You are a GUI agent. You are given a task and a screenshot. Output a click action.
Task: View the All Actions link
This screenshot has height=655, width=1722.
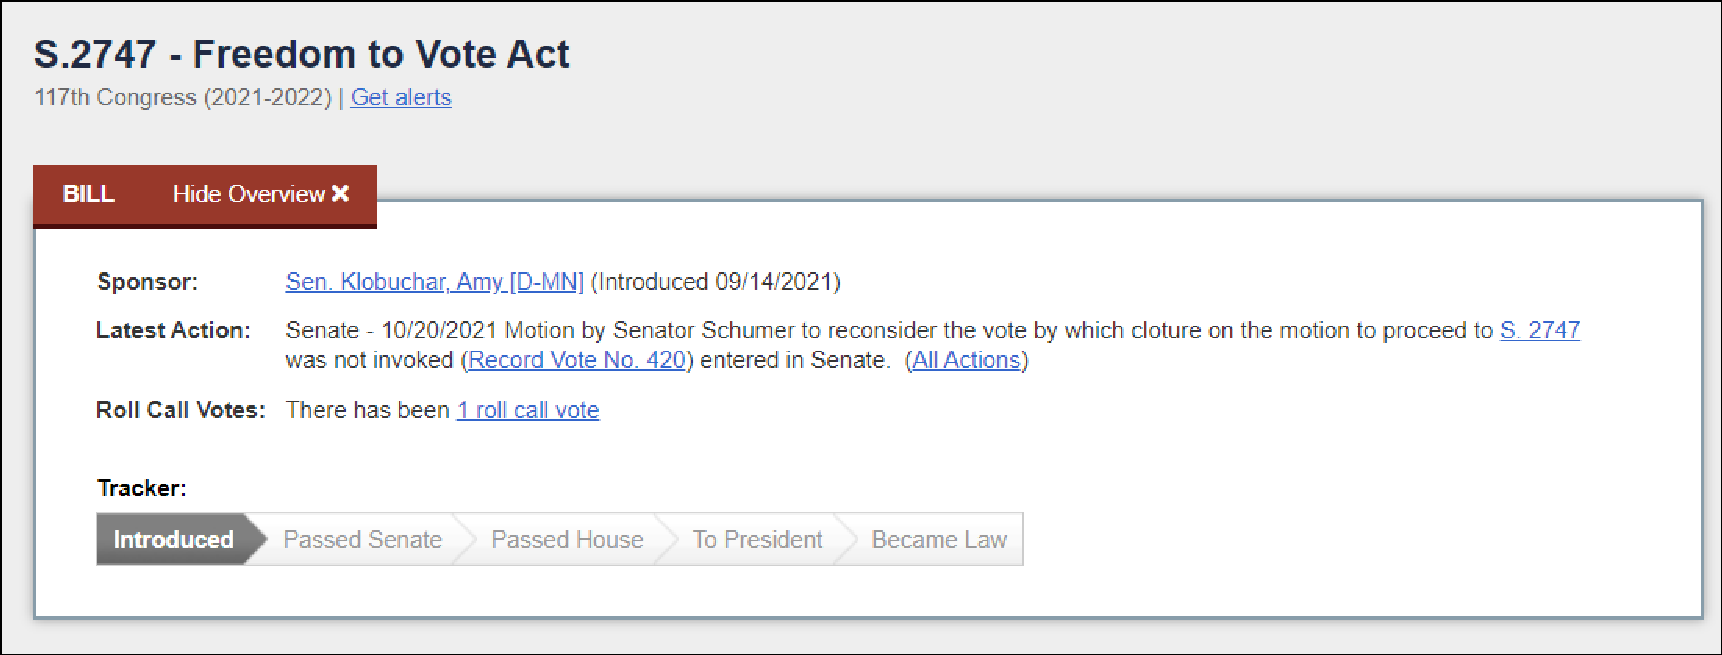point(966,360)
